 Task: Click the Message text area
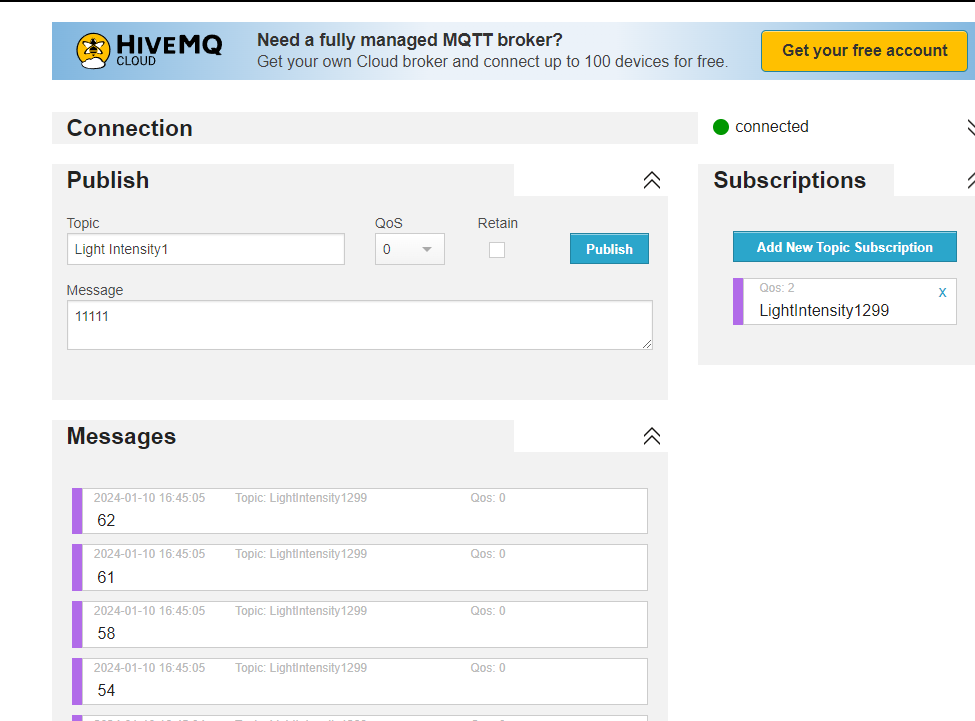359,325
